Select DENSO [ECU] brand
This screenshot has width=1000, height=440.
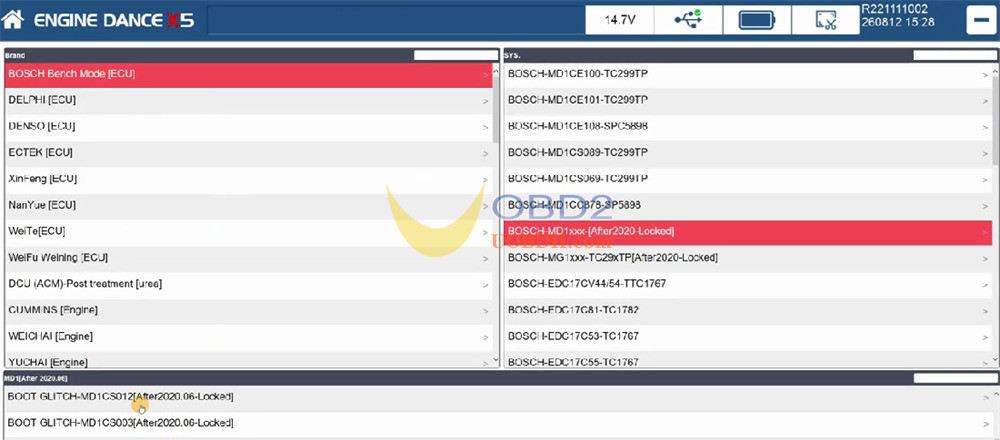(249, 127)
